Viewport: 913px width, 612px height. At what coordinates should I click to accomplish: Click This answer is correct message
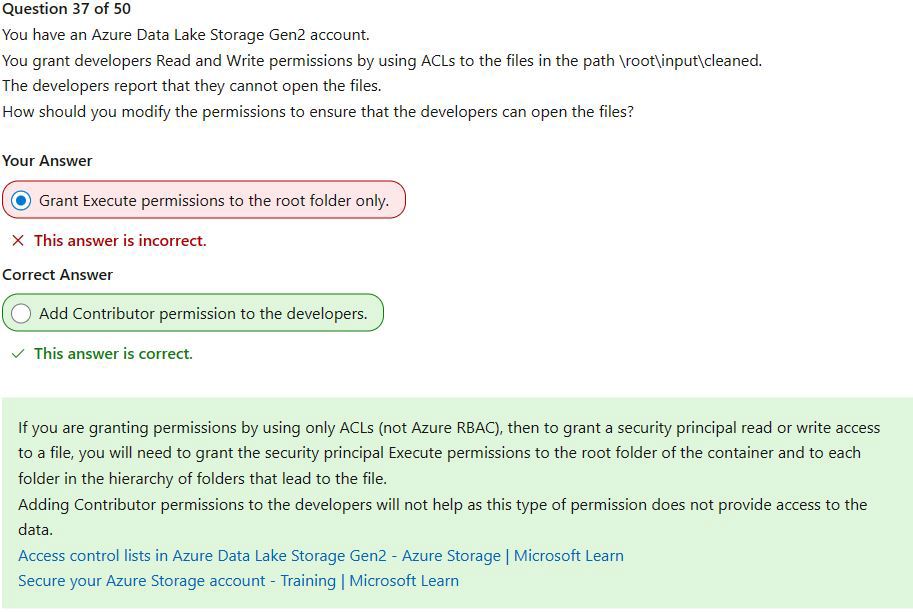coord(113,353)
